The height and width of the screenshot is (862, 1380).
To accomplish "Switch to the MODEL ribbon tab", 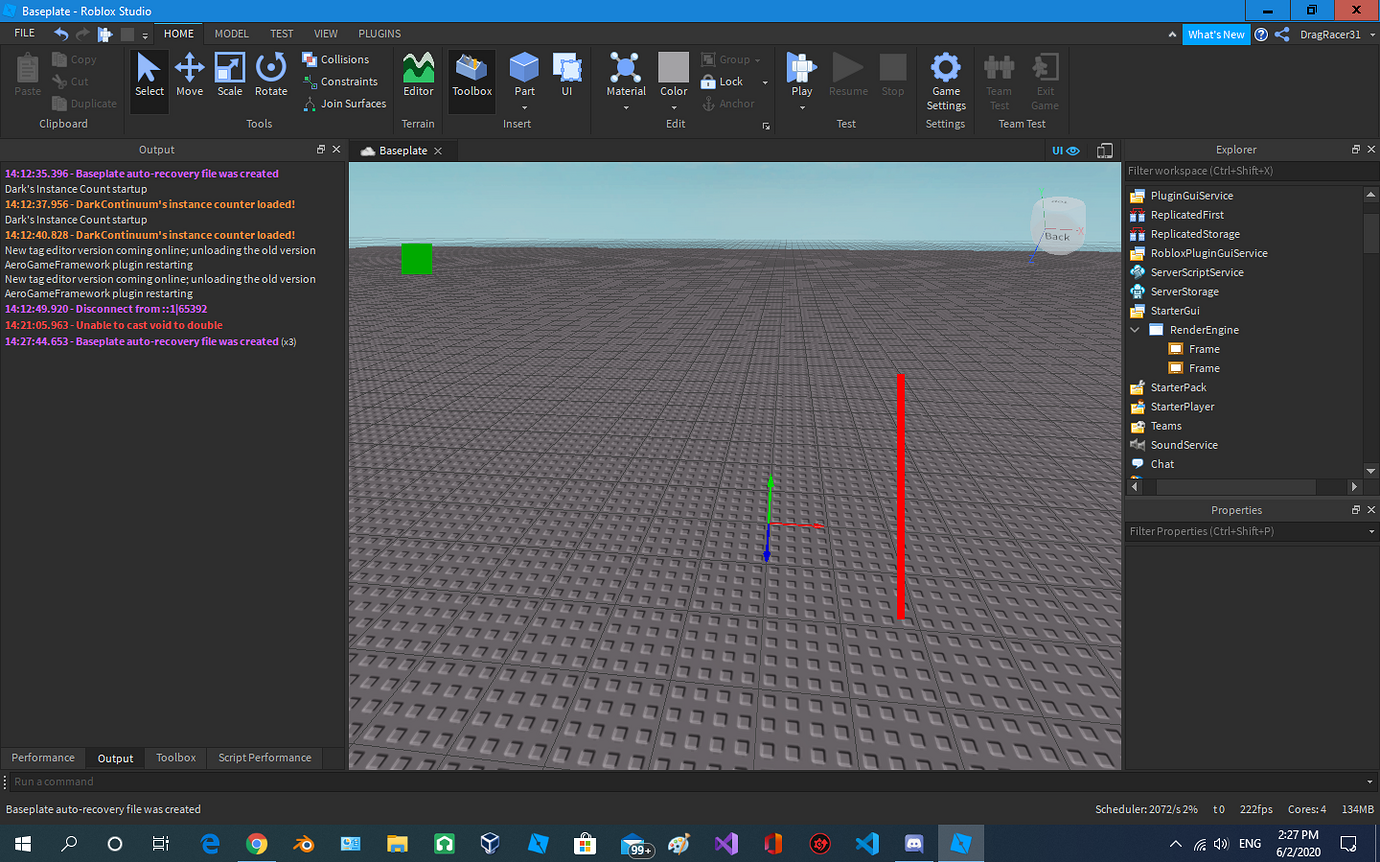I will coord(232,33).
